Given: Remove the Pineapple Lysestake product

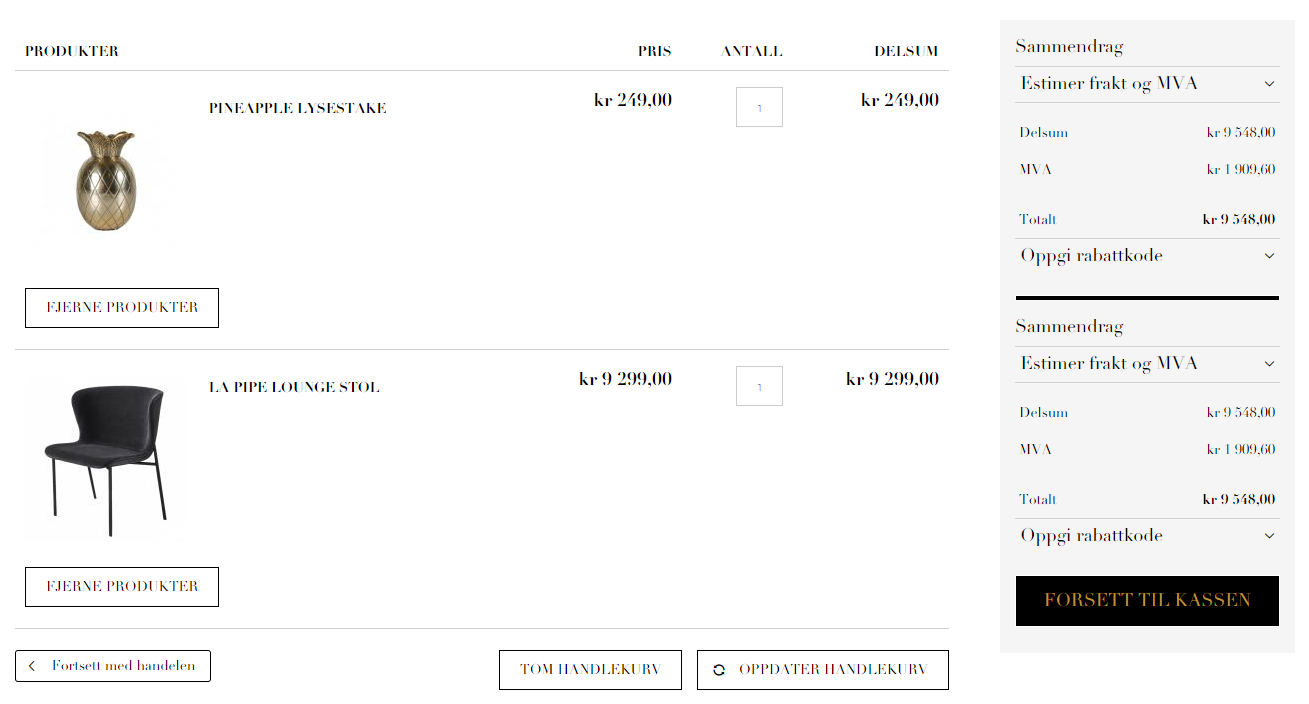Looking at the screenshot, I should coord(122,308).
